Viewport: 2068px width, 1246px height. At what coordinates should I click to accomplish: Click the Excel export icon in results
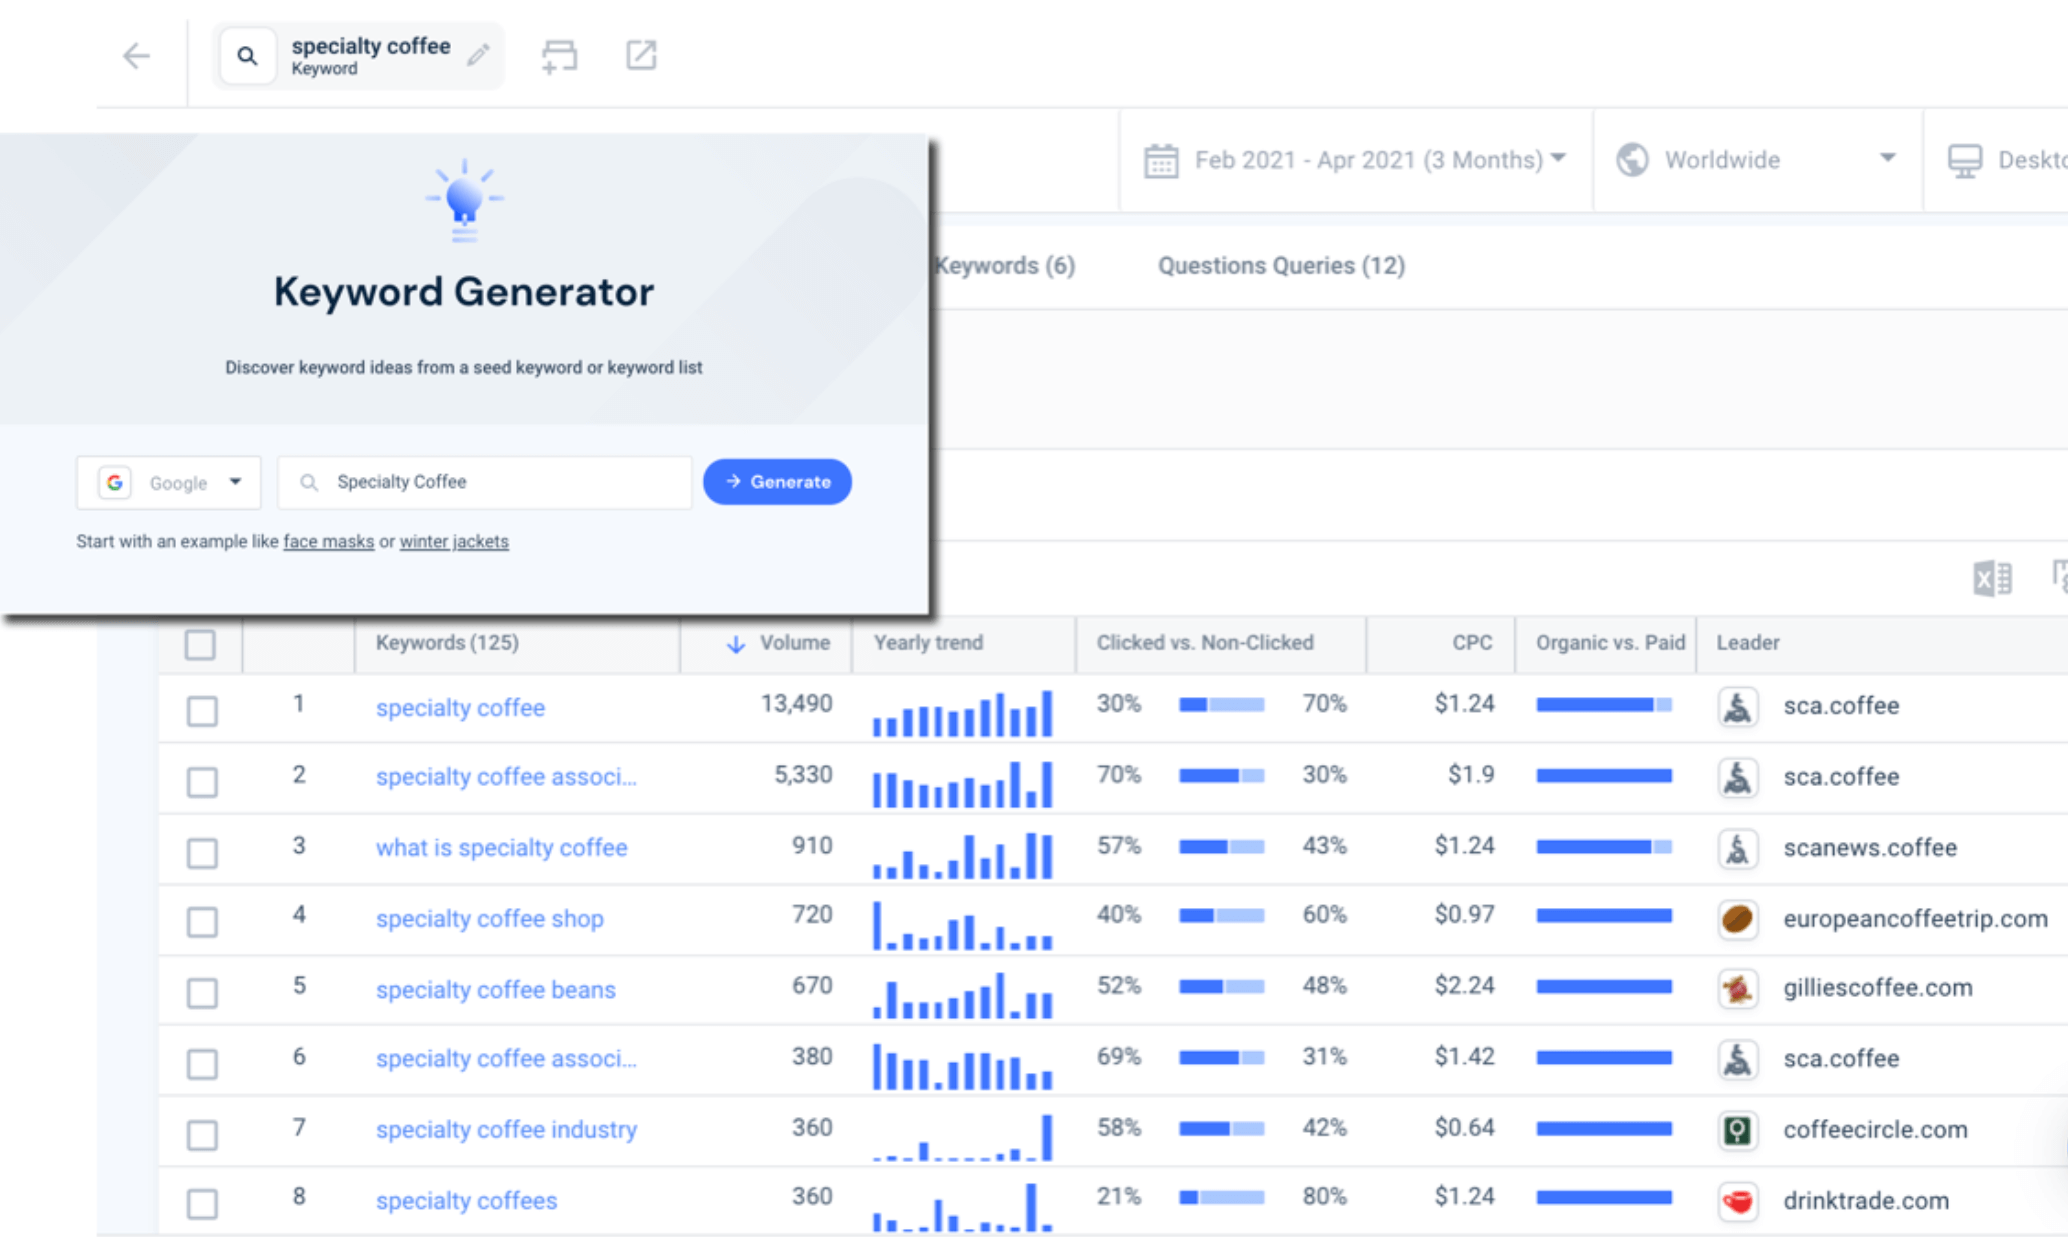coord(1991,577)
